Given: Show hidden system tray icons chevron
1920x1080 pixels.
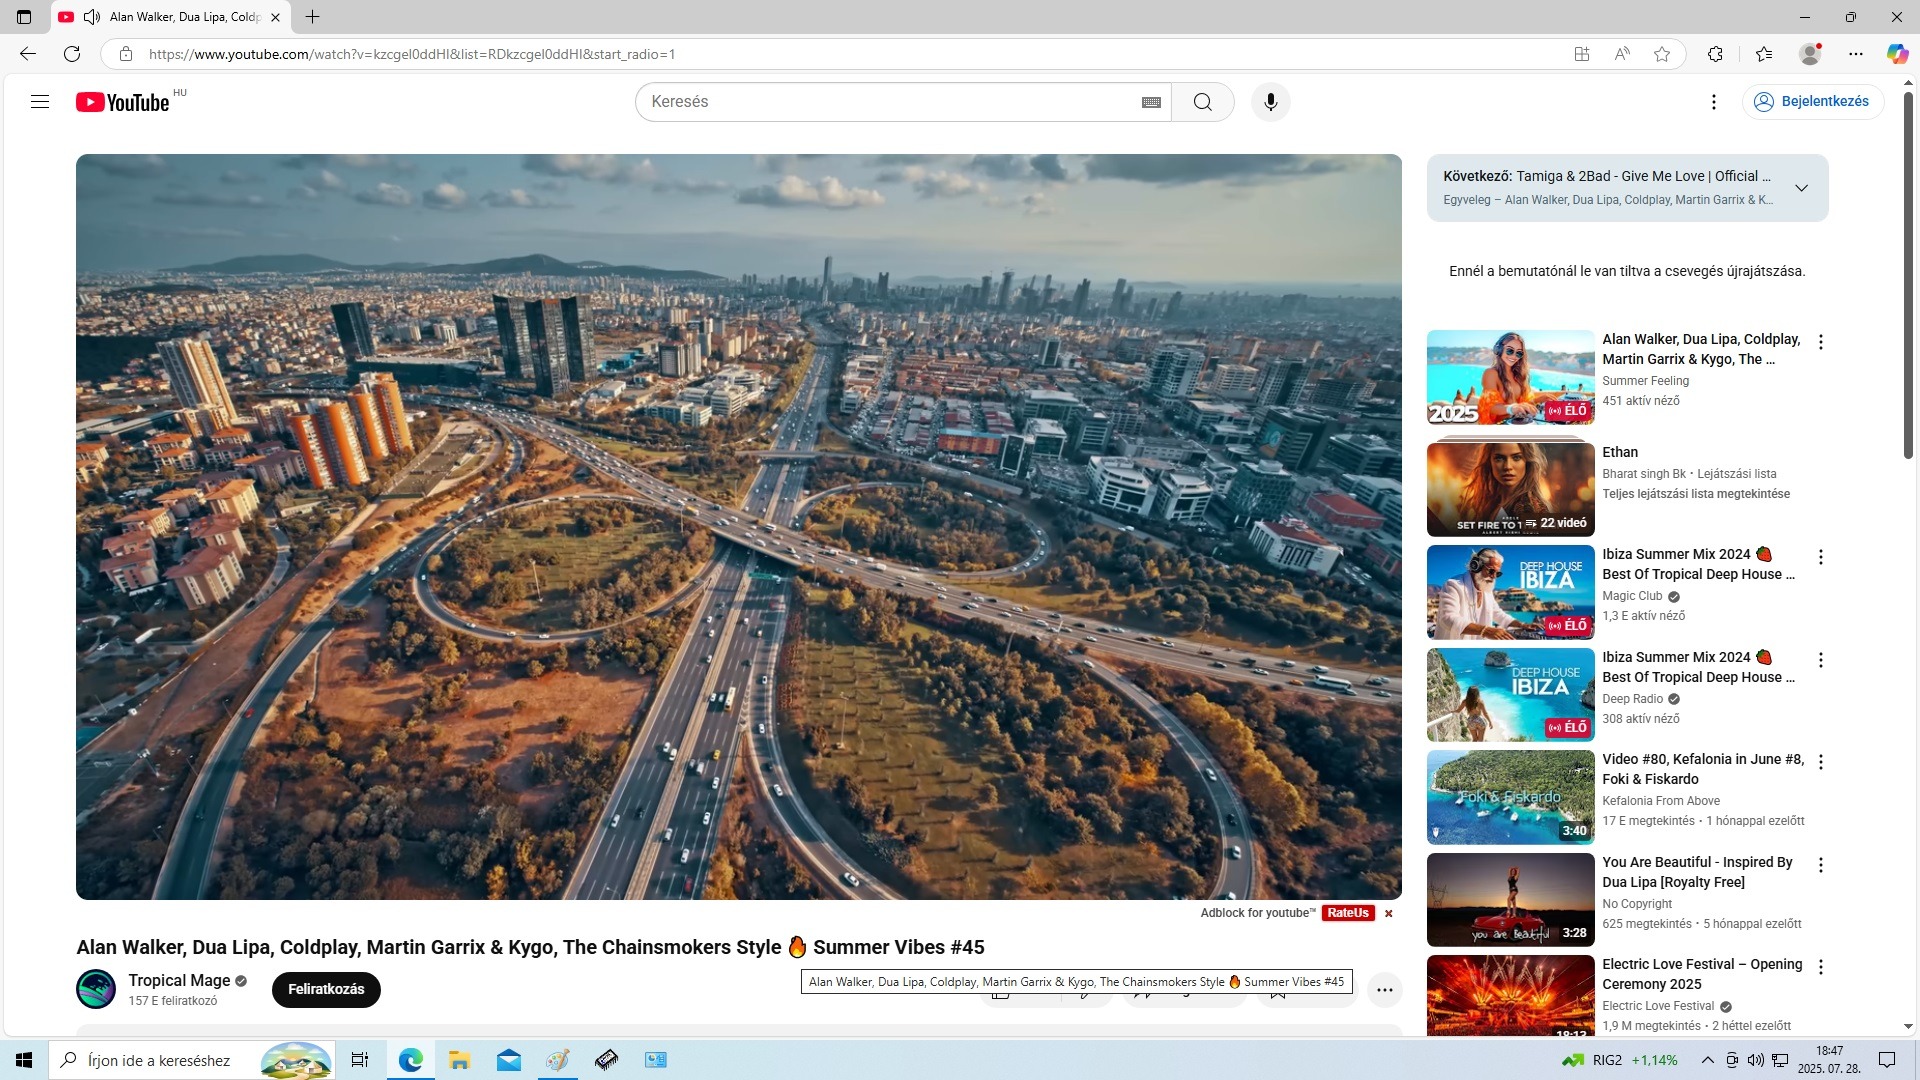Looking at the screenshot, I should pyautogui.click(x=1707, y=1060).
